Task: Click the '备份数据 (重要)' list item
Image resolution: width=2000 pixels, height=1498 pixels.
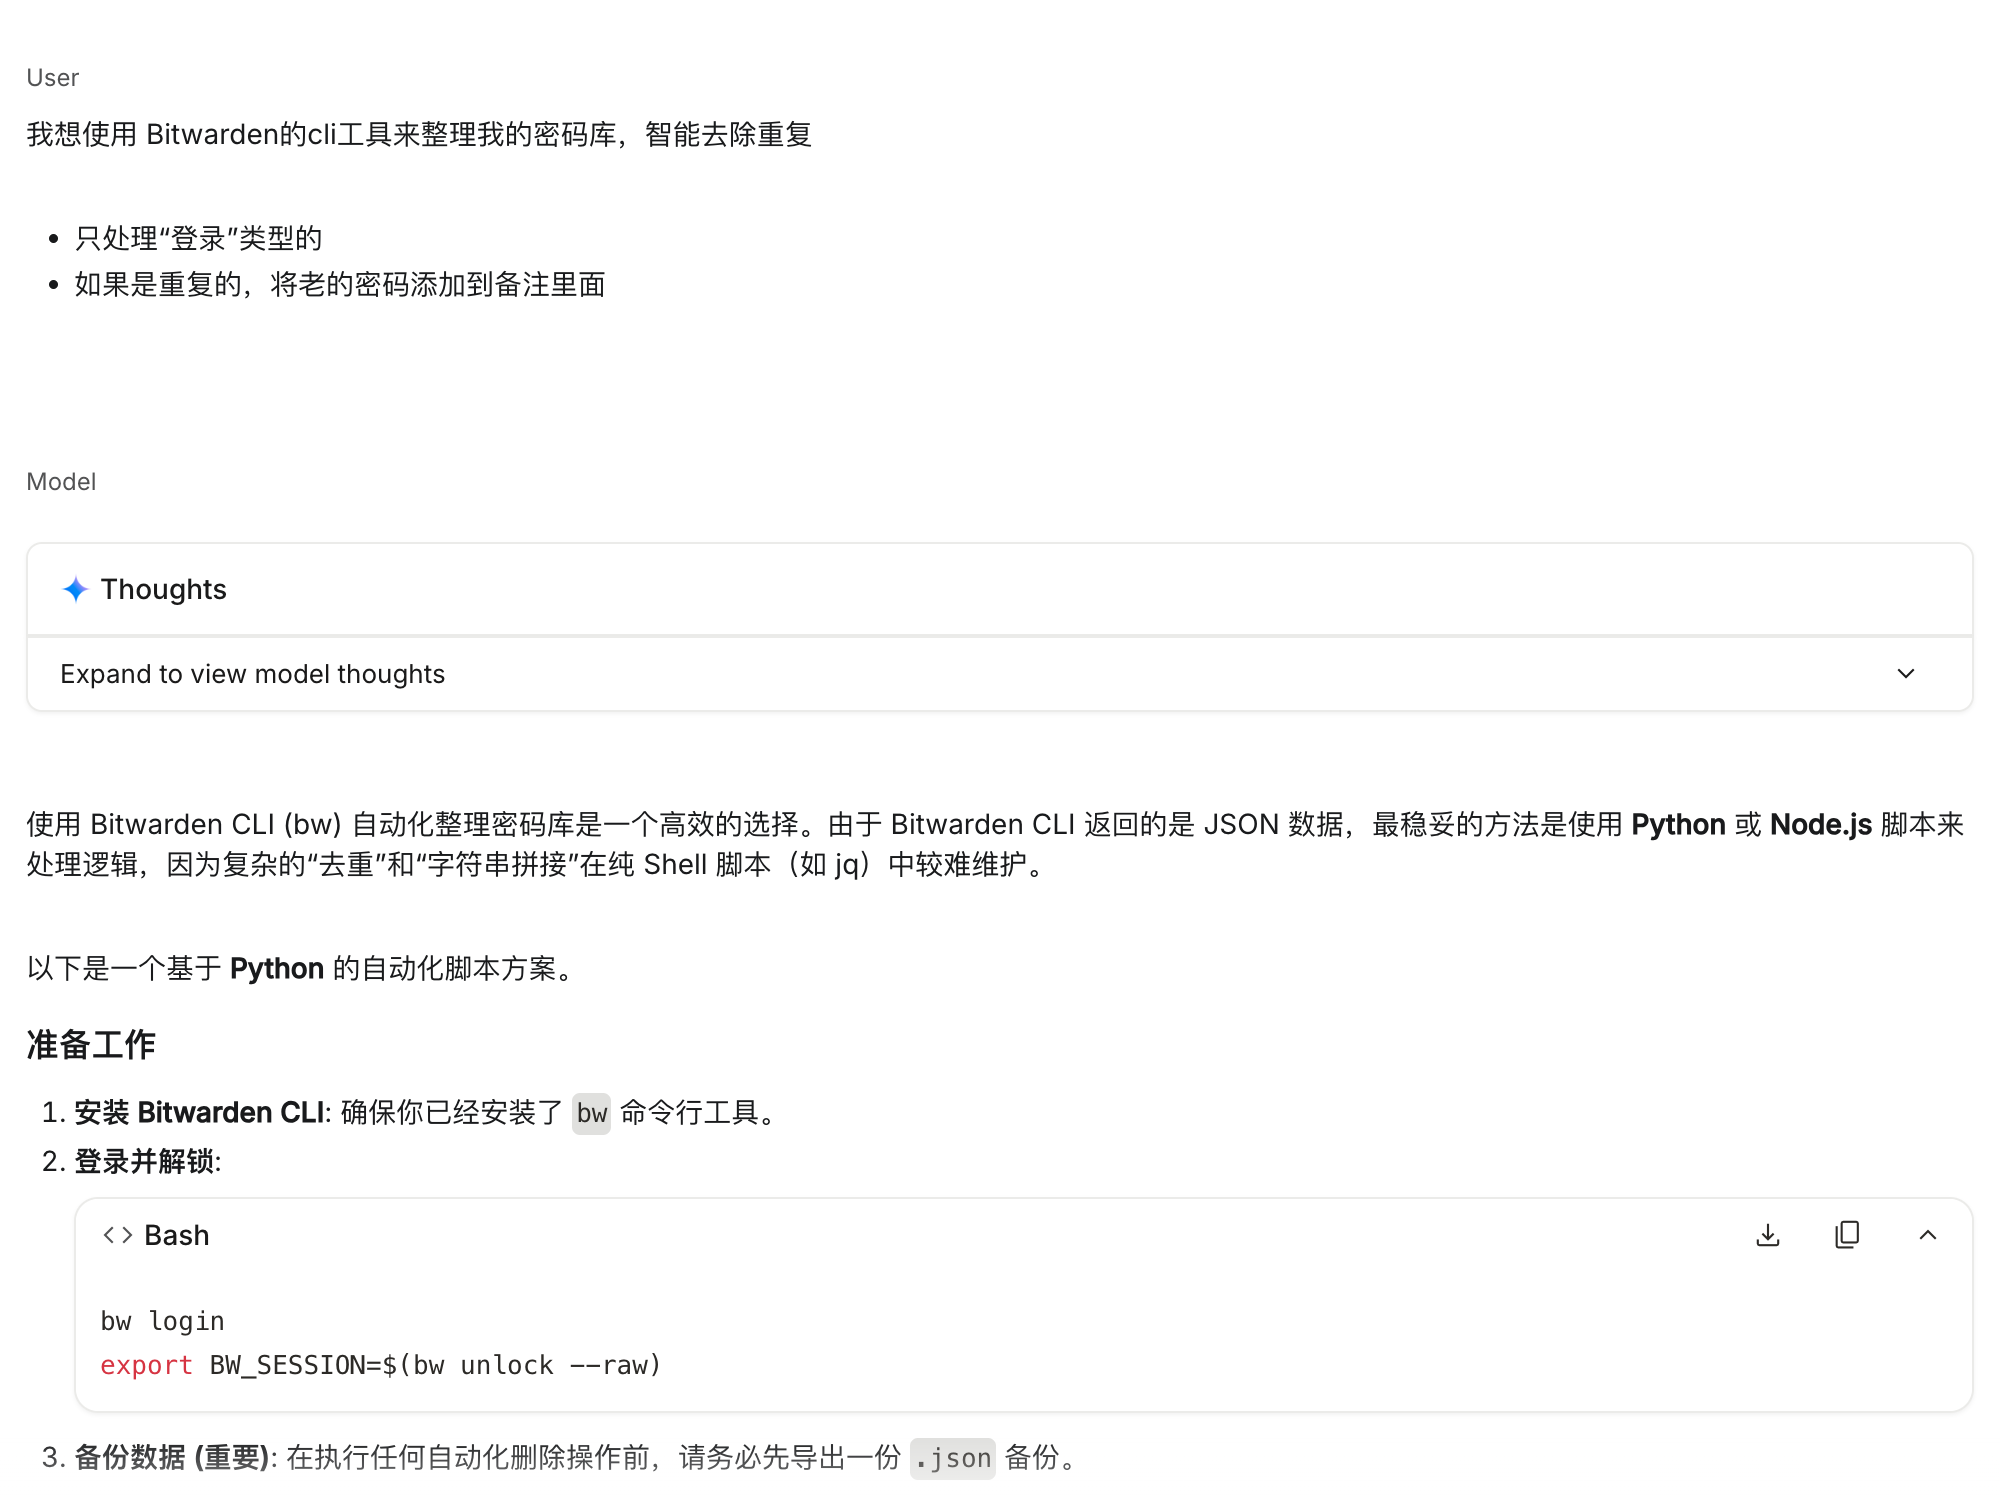Action: tap(172, 1457)
